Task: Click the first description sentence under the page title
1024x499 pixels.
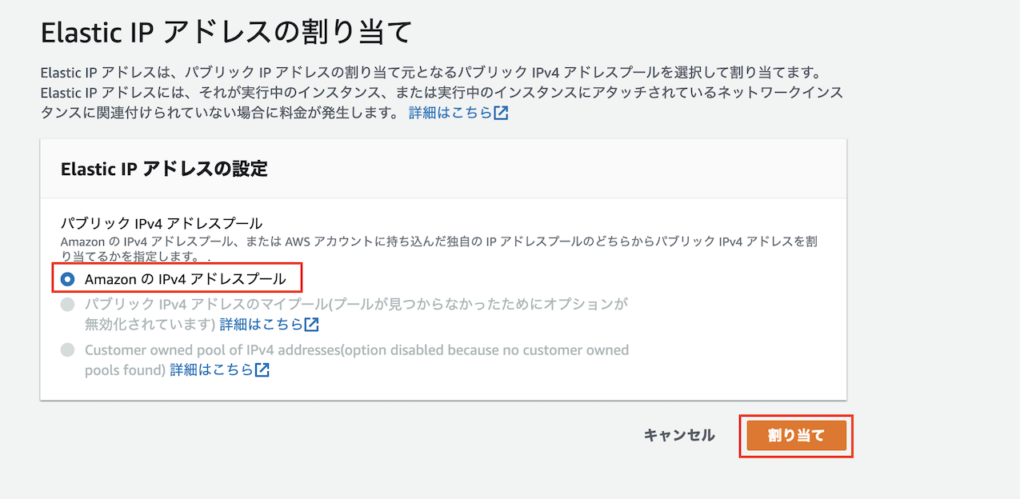Action: (430, 74)
